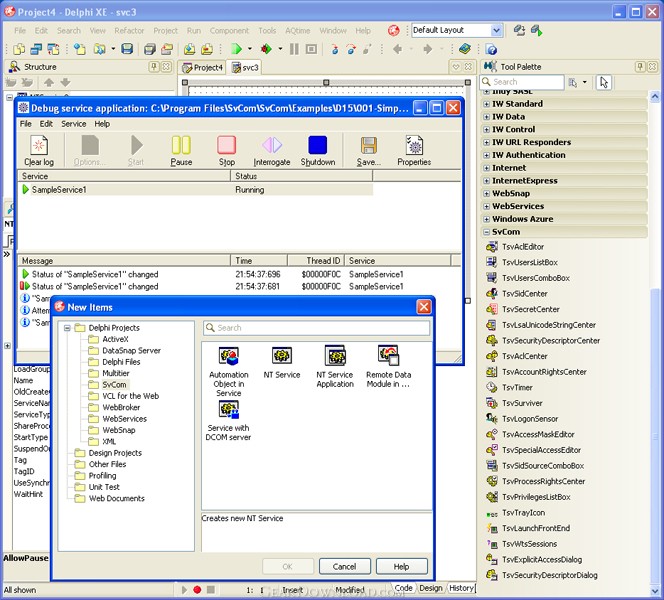Expand the Internet palette category
This screenshot has width=664, height=600.
click(x=486, y=168)
